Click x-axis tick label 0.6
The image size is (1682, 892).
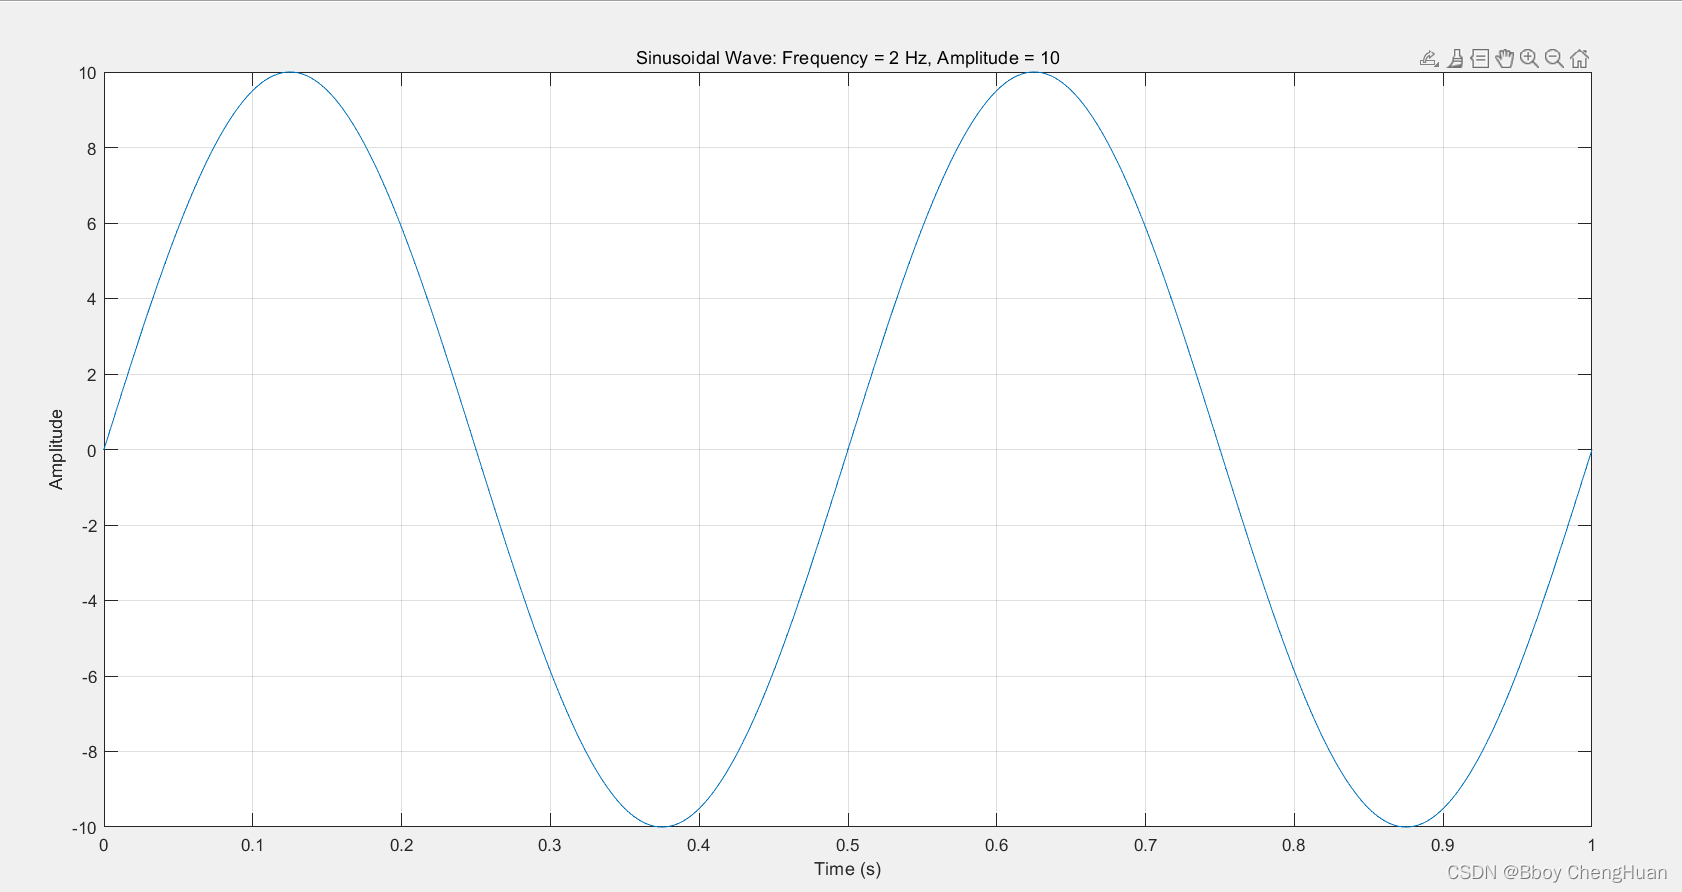pyautogui.click(x=996, y=845)
